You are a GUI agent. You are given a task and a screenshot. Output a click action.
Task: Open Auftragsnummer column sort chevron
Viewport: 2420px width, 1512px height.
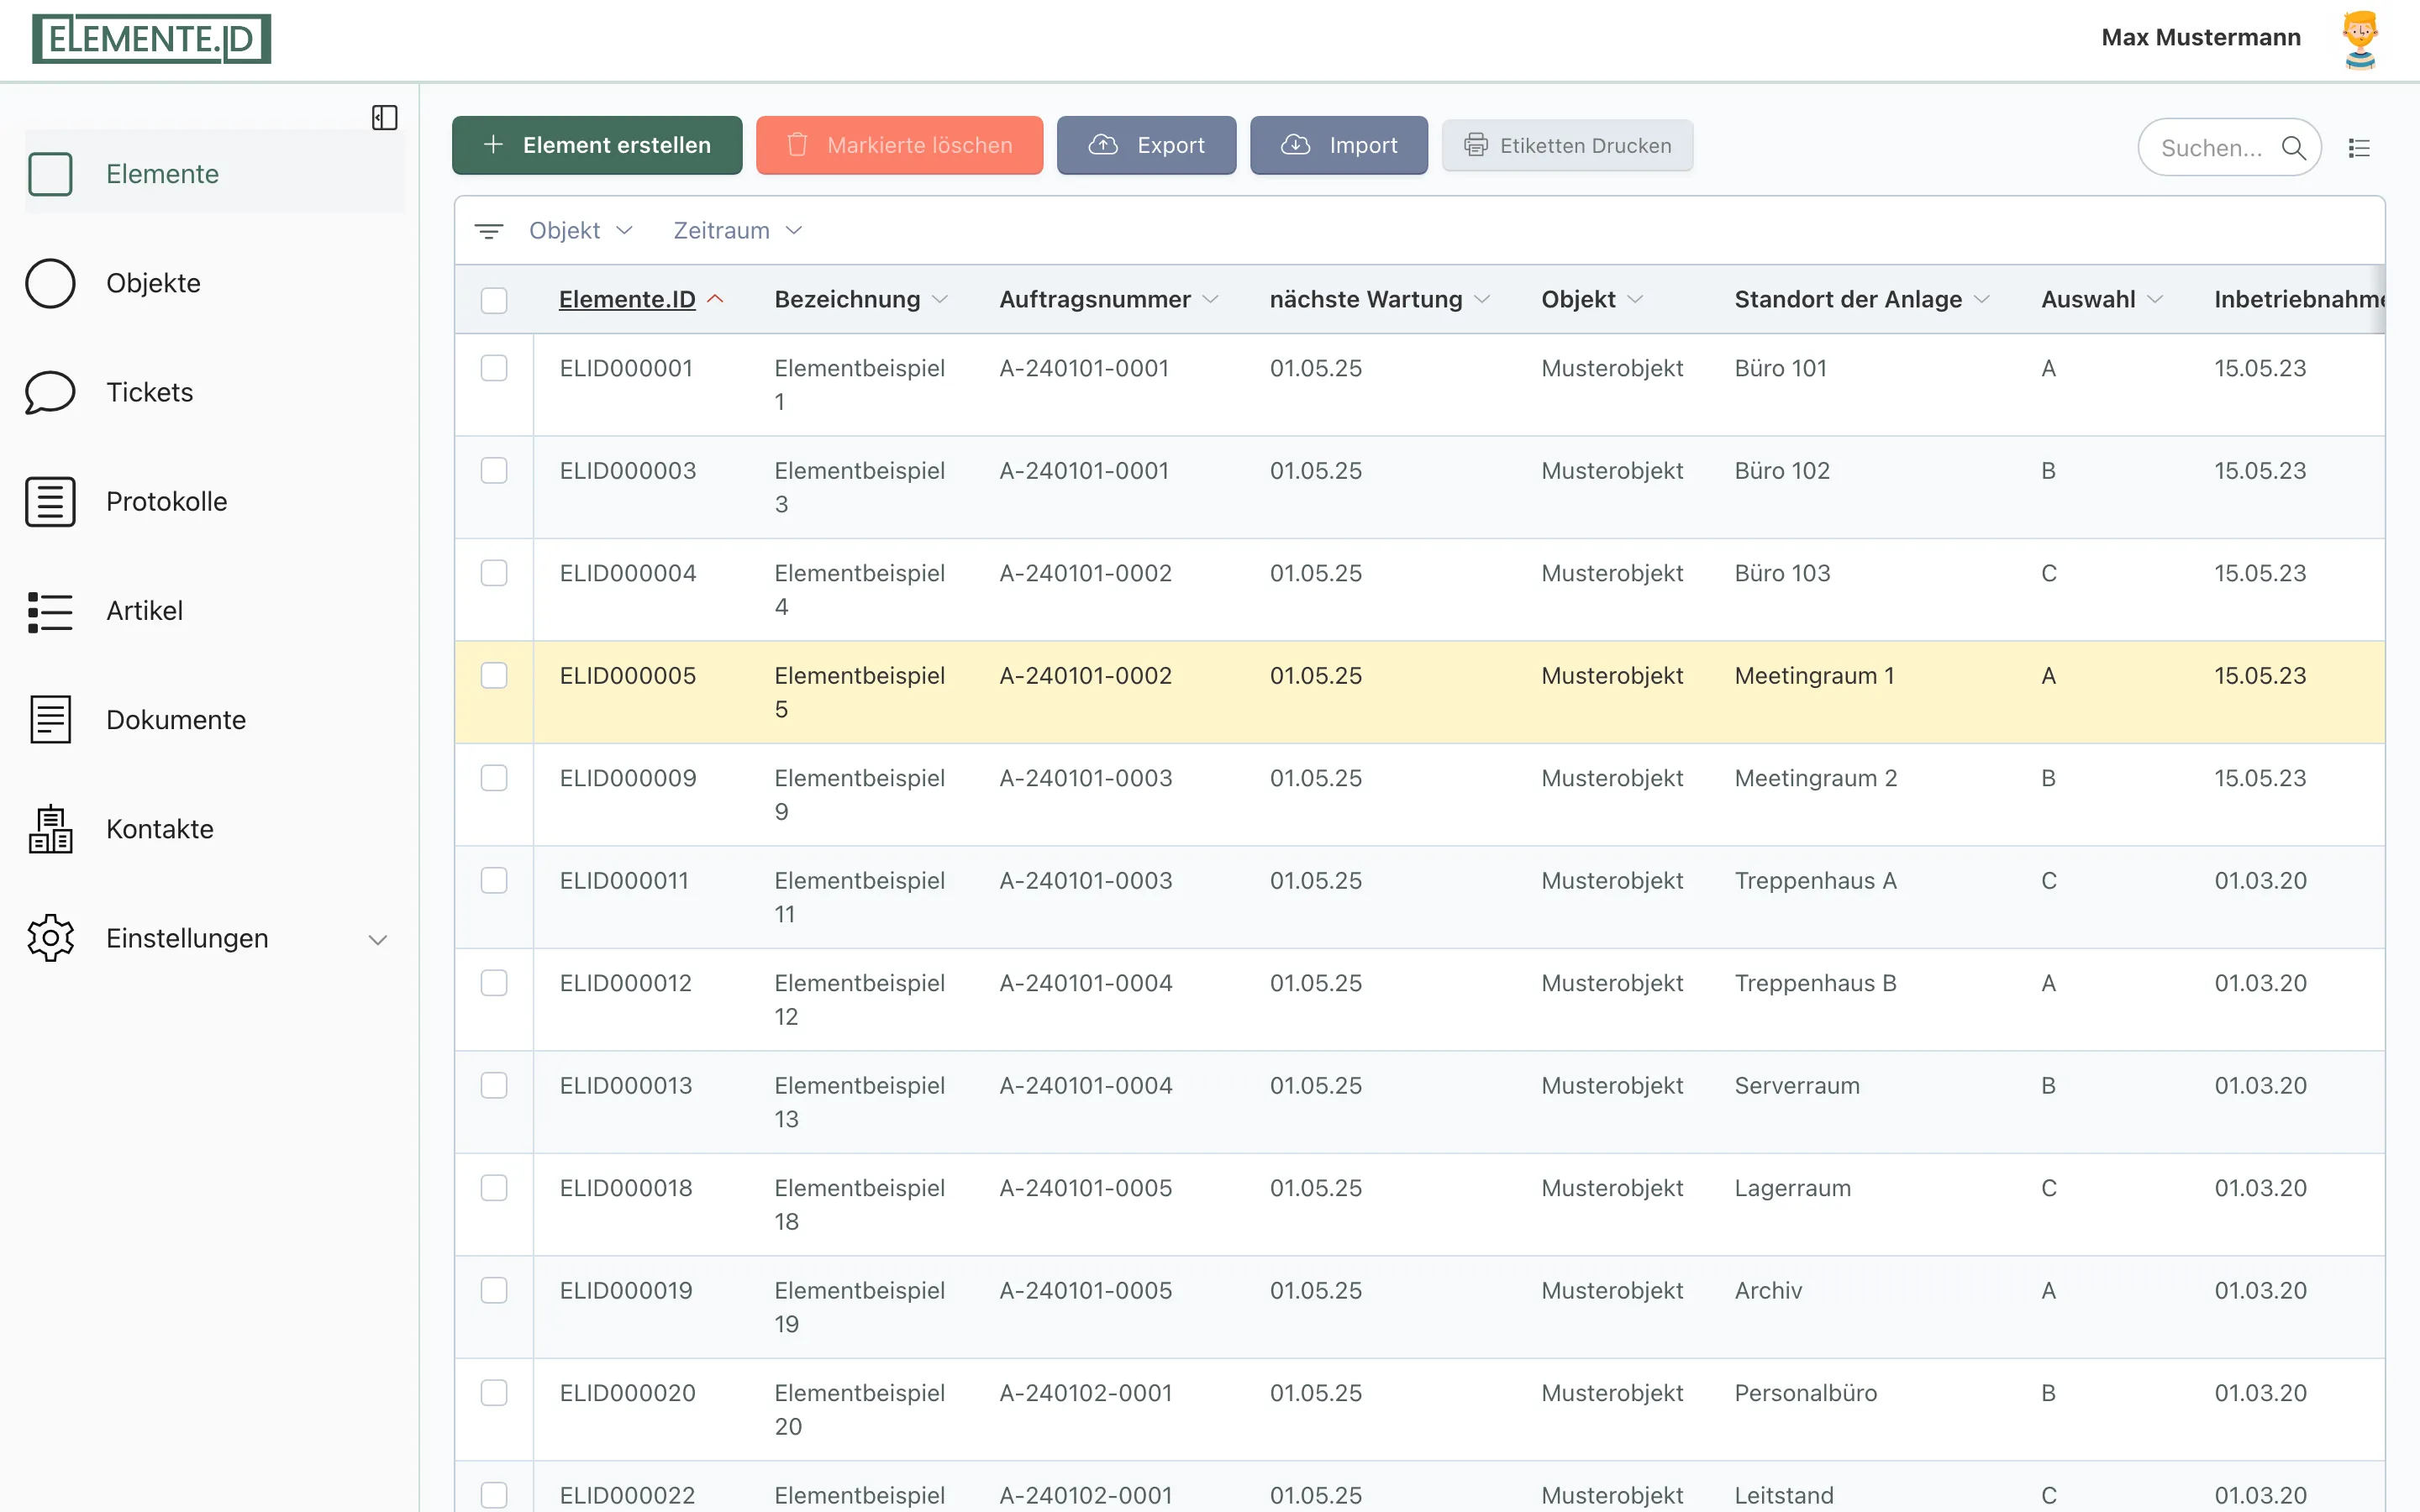tap(1210, 299)
